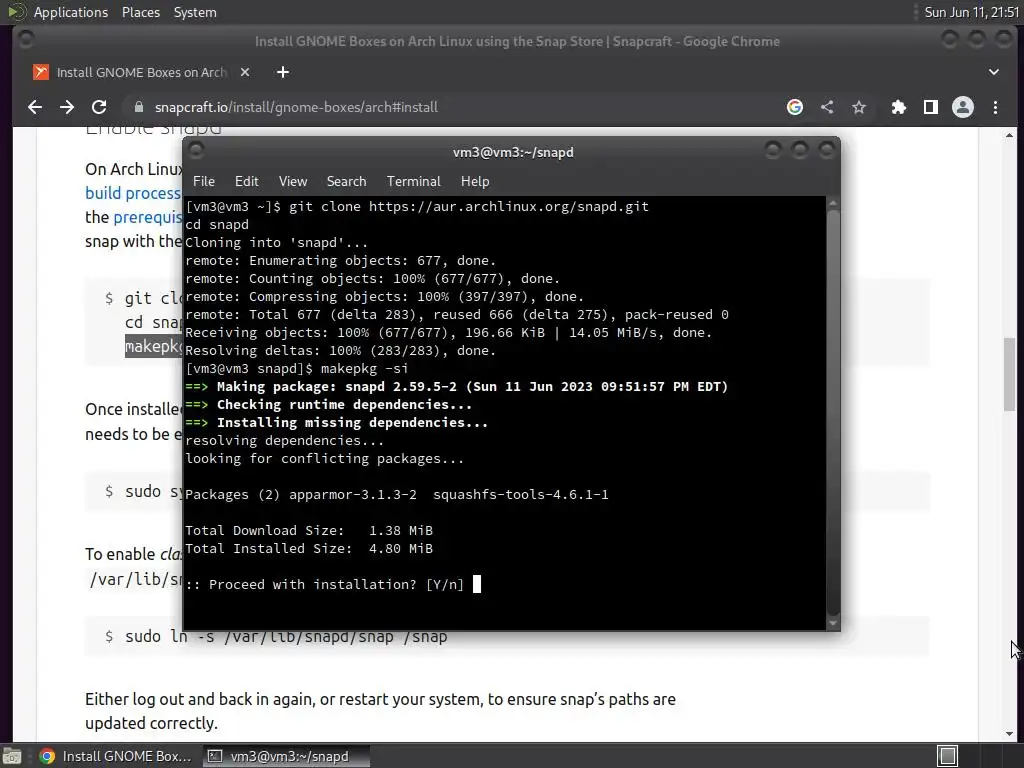Click 'Either log out and back in again' paragraph
The height and width of the screenshot is (768, 1024).
click(380, 711)
